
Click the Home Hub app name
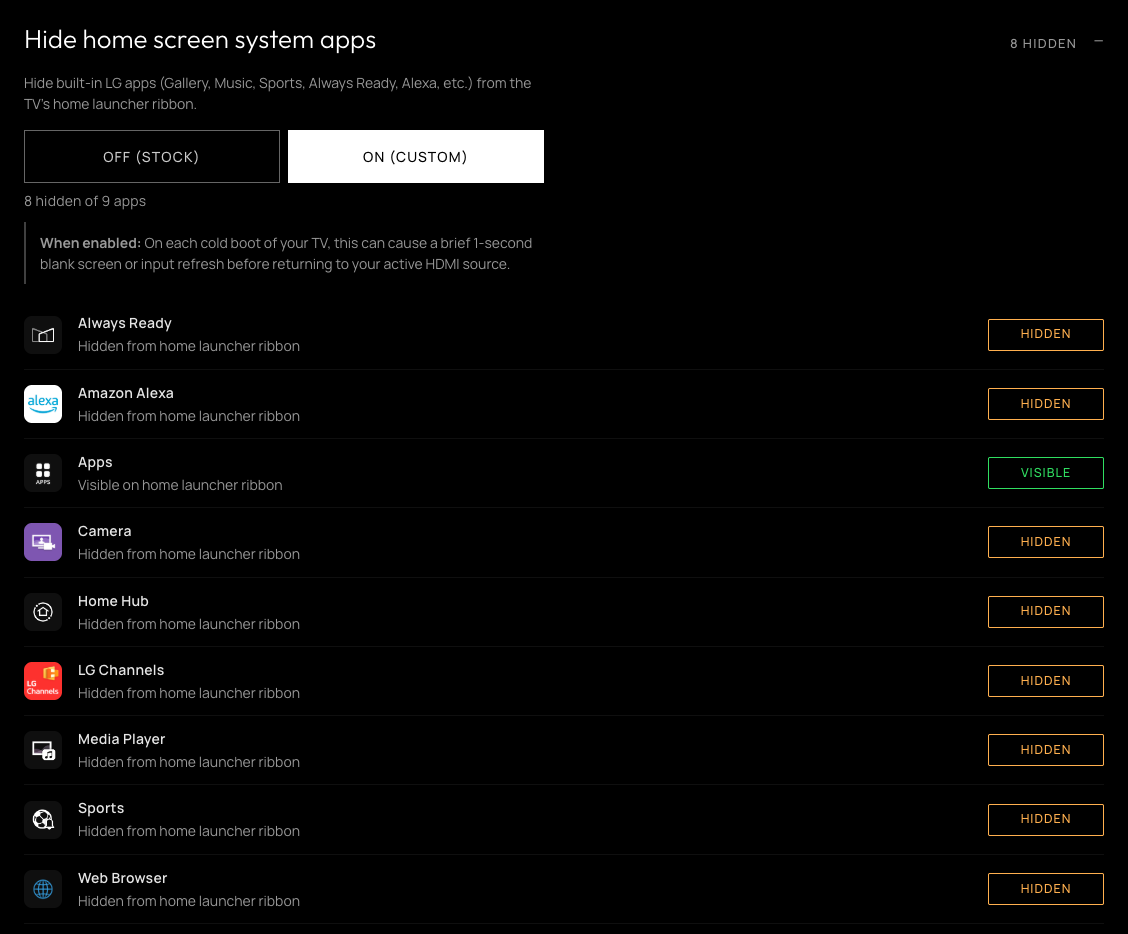[113, 601]
